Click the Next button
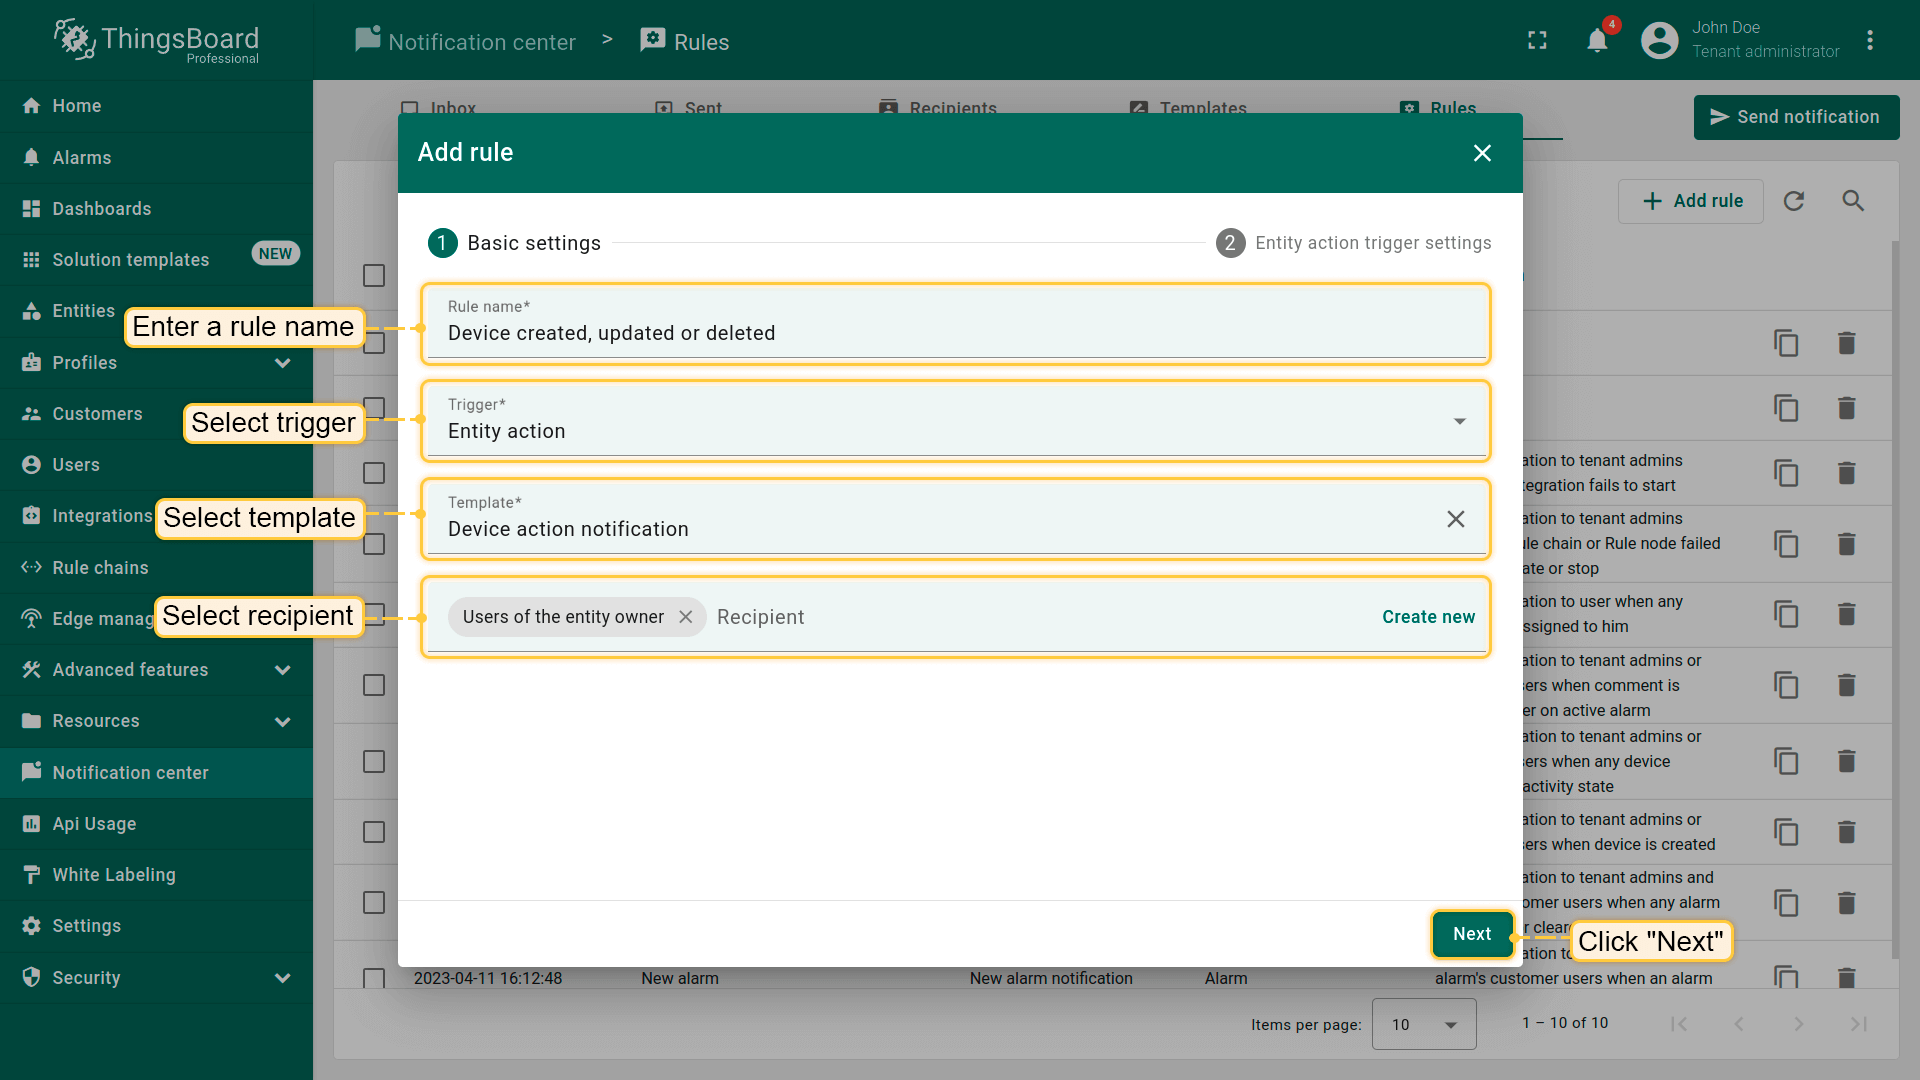This screenshot has height=1080, width=1920. pos(1472,934)
